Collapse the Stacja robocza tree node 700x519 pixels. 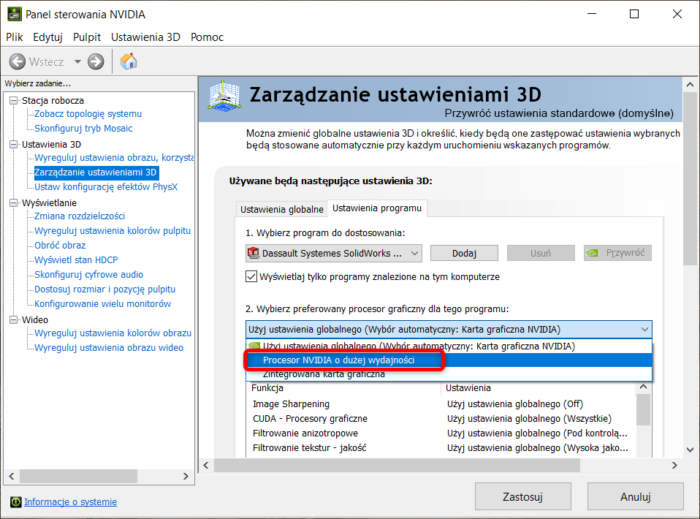point(14,100)
